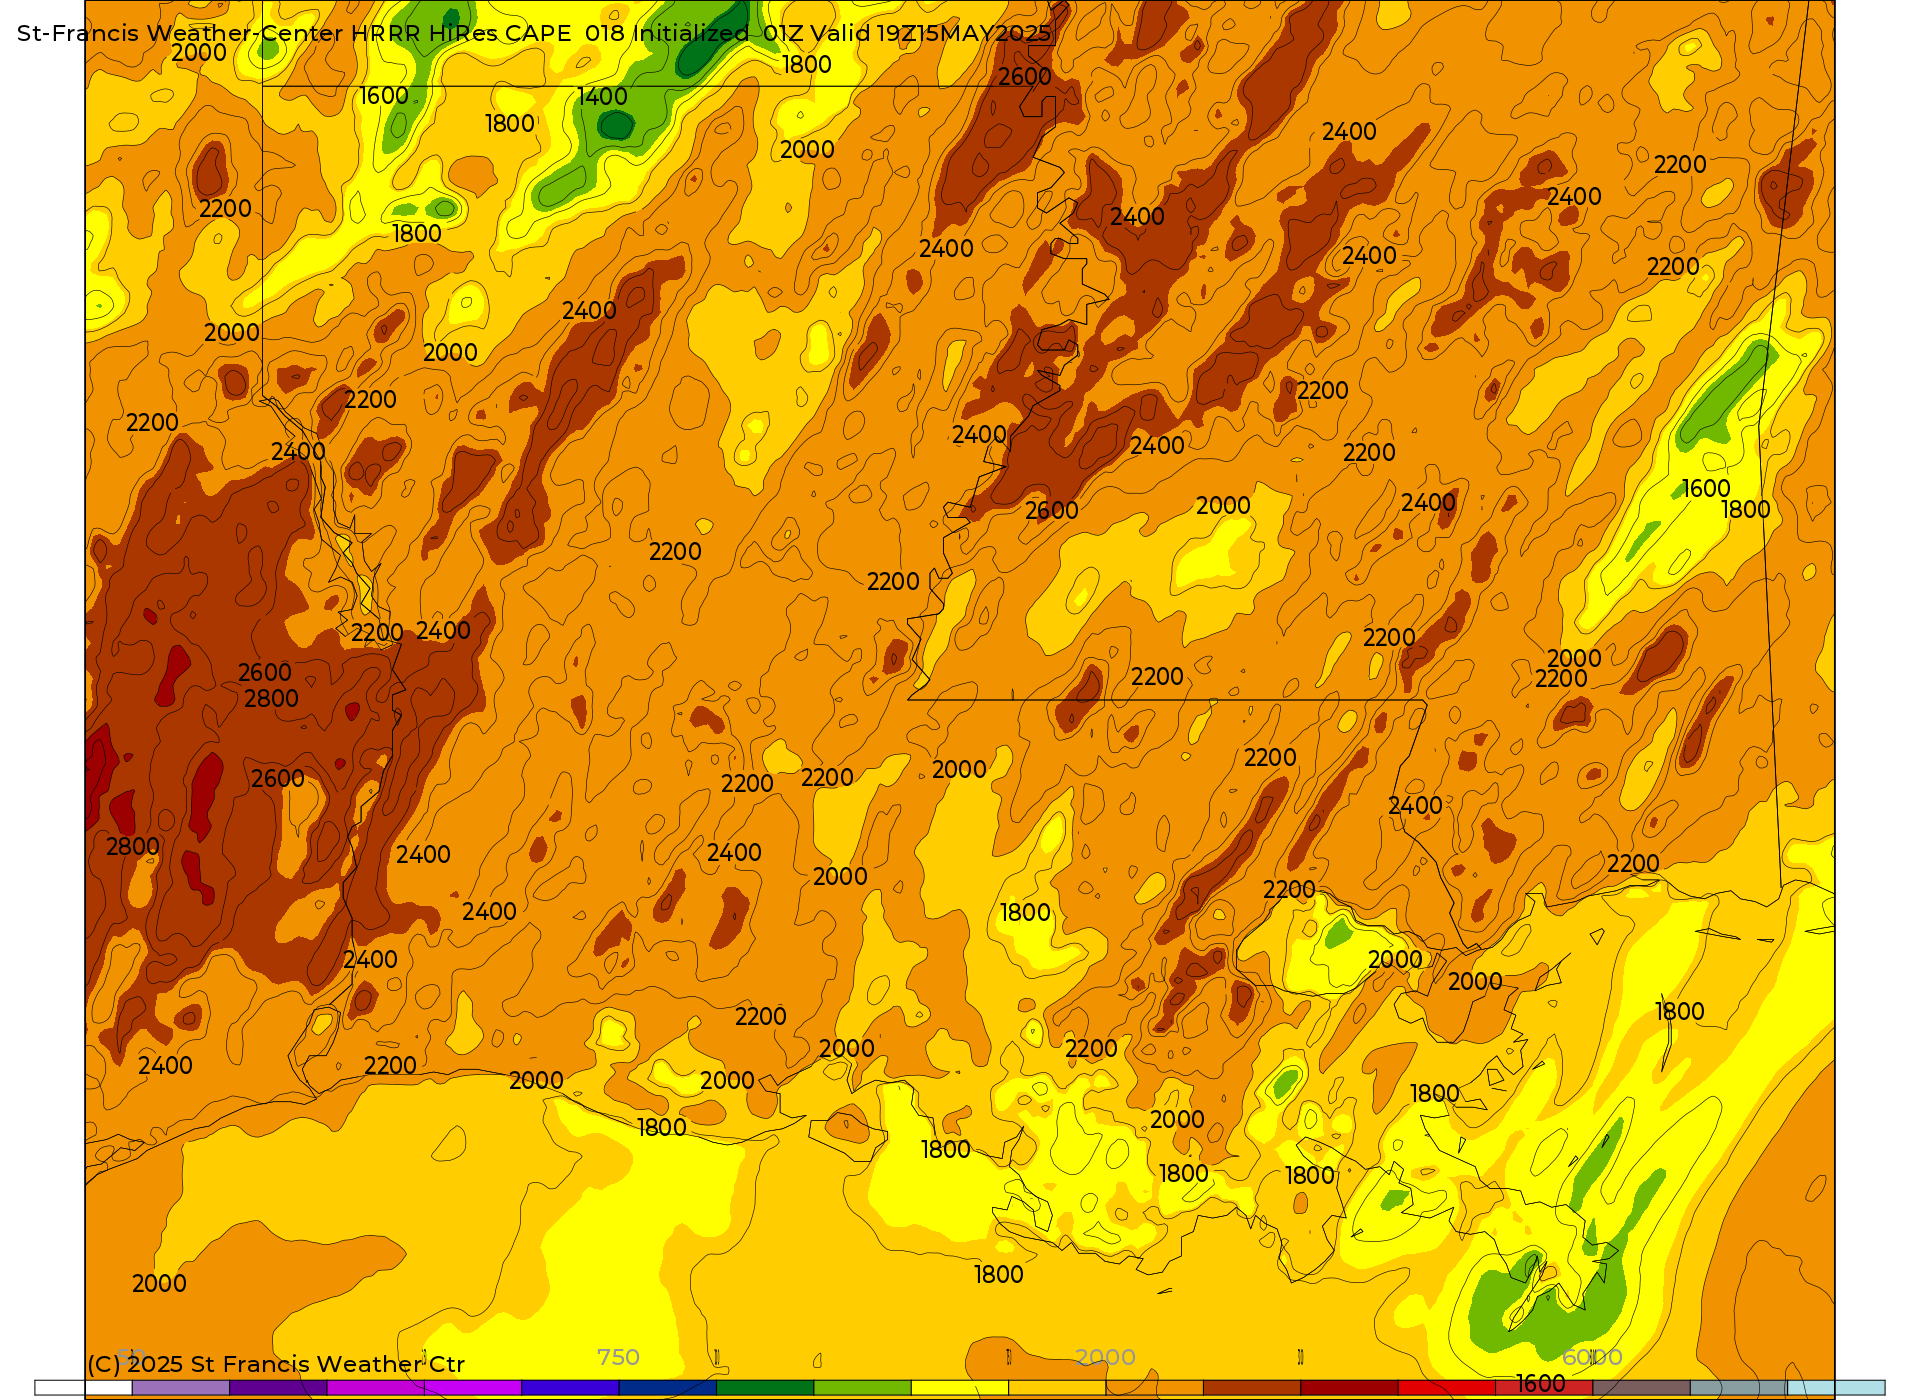The height and width of the screenshot is (1400, 1920).
Task: Select the gray-blue legend swatch
Action: pos(1738,1388)
